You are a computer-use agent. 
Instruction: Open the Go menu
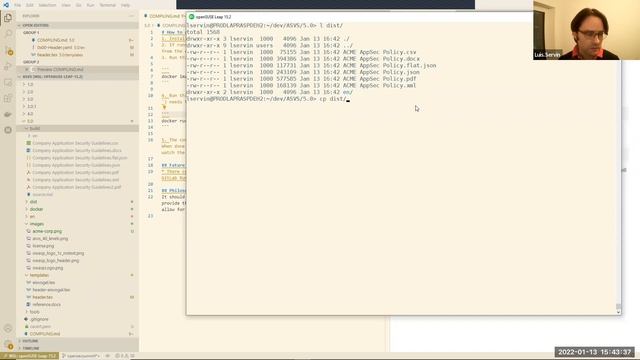79,5
